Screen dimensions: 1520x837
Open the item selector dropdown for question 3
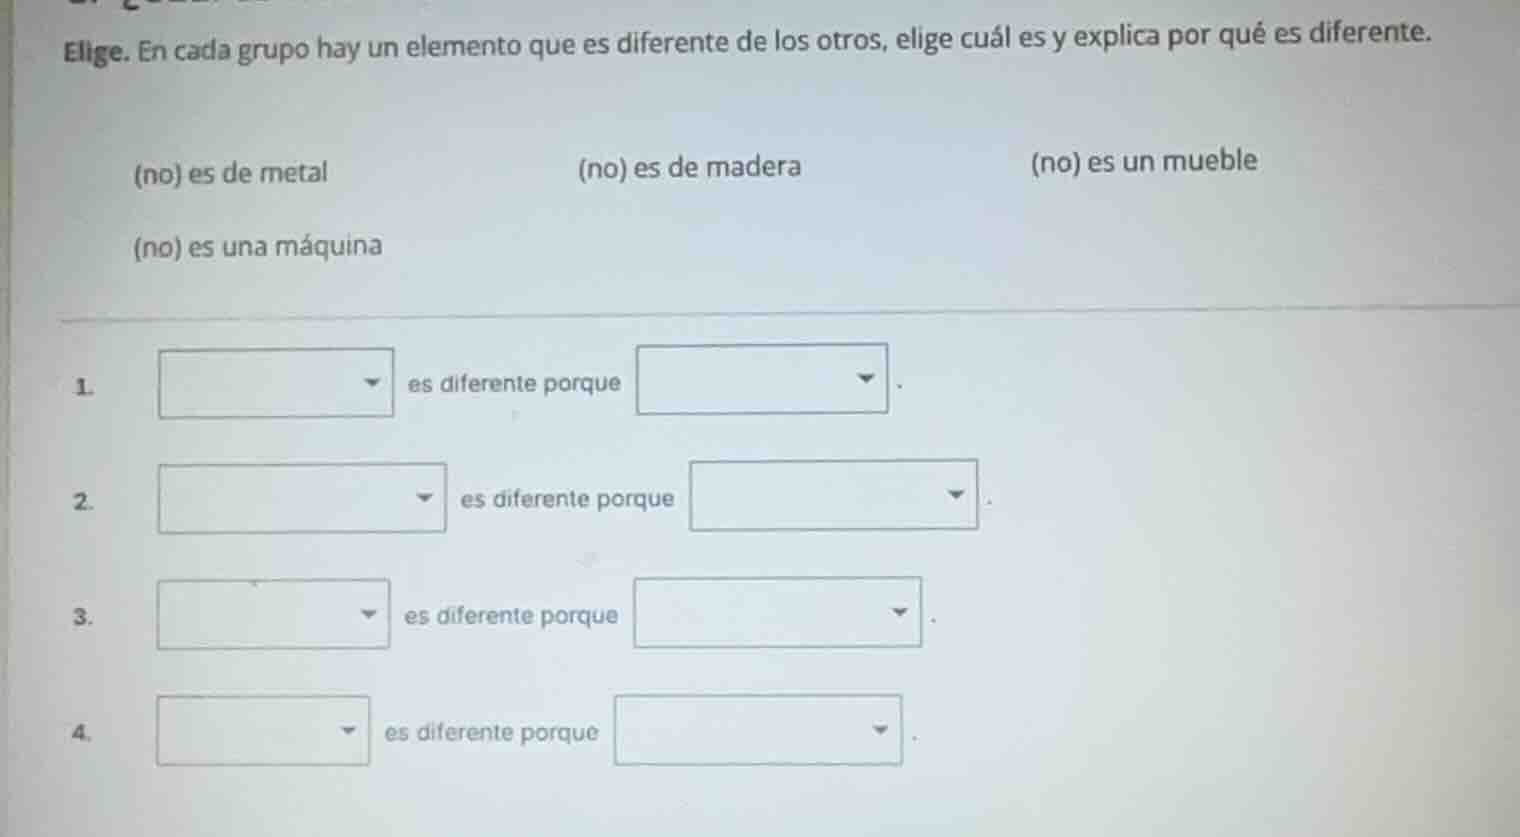[272, 615]
